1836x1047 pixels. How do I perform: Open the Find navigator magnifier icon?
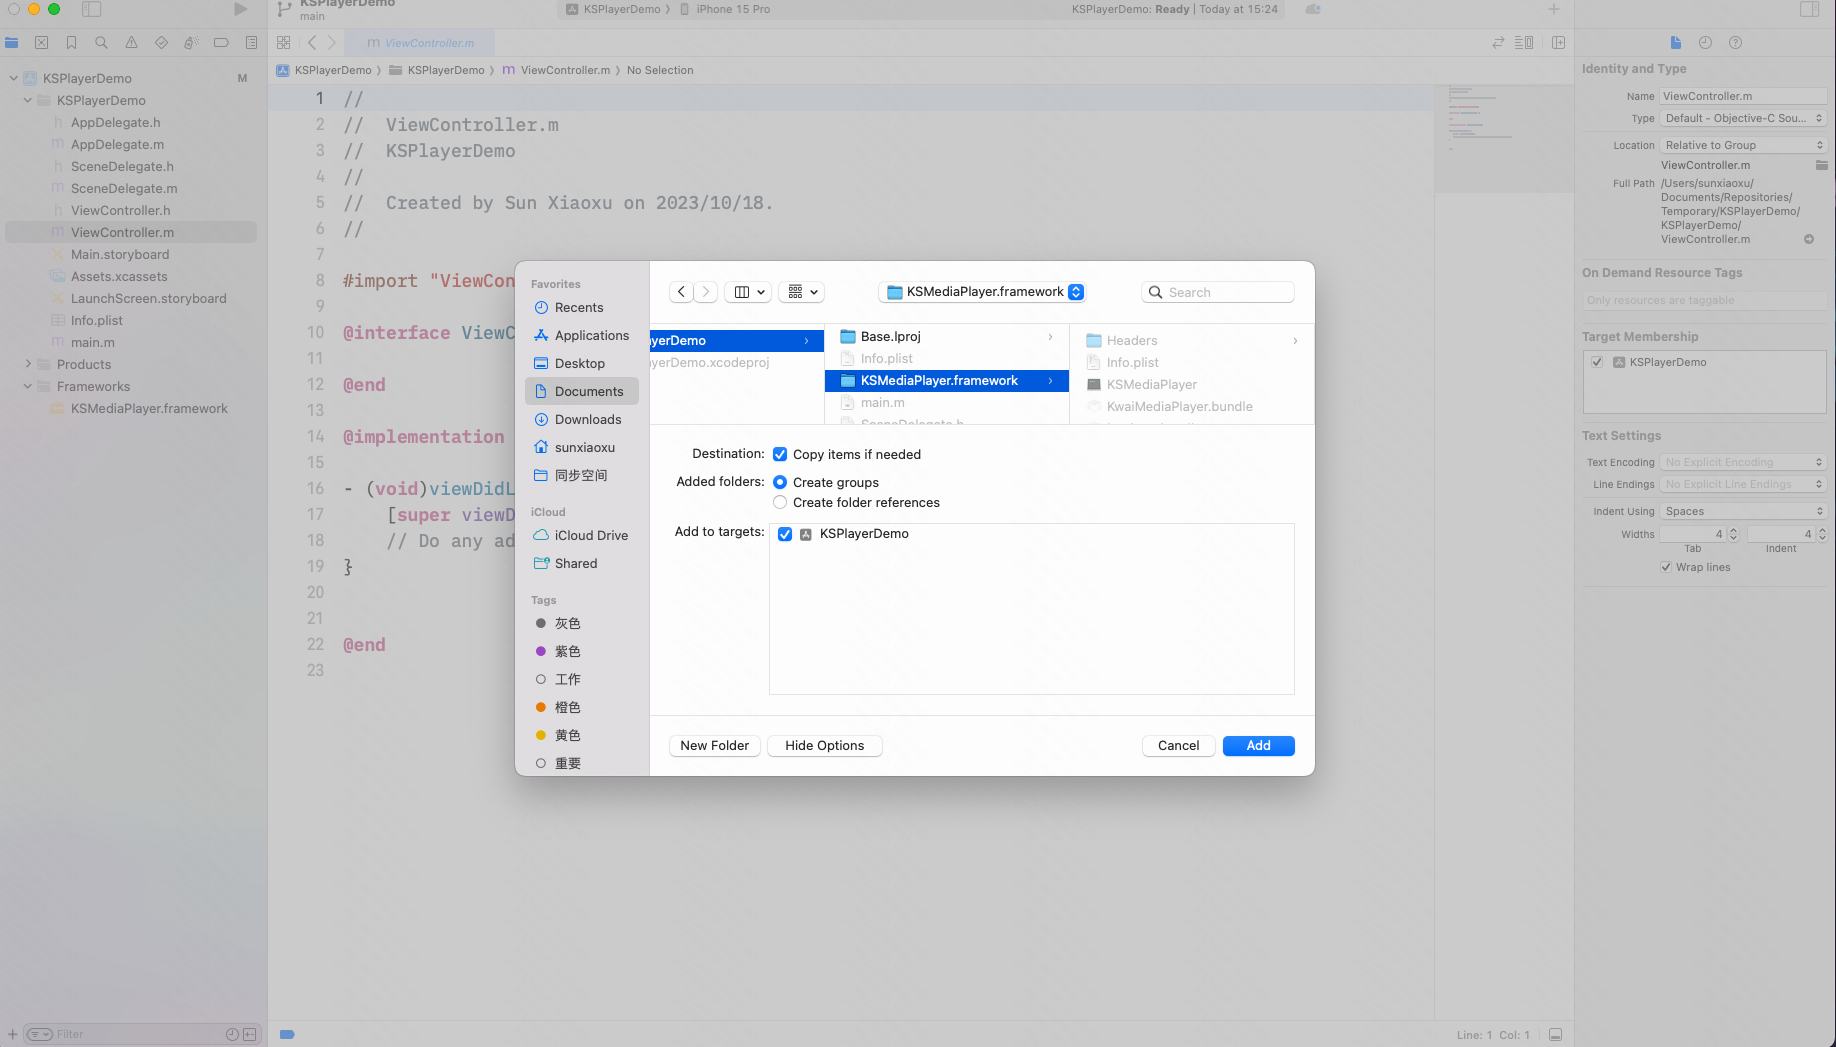click(x=101, y=43)
